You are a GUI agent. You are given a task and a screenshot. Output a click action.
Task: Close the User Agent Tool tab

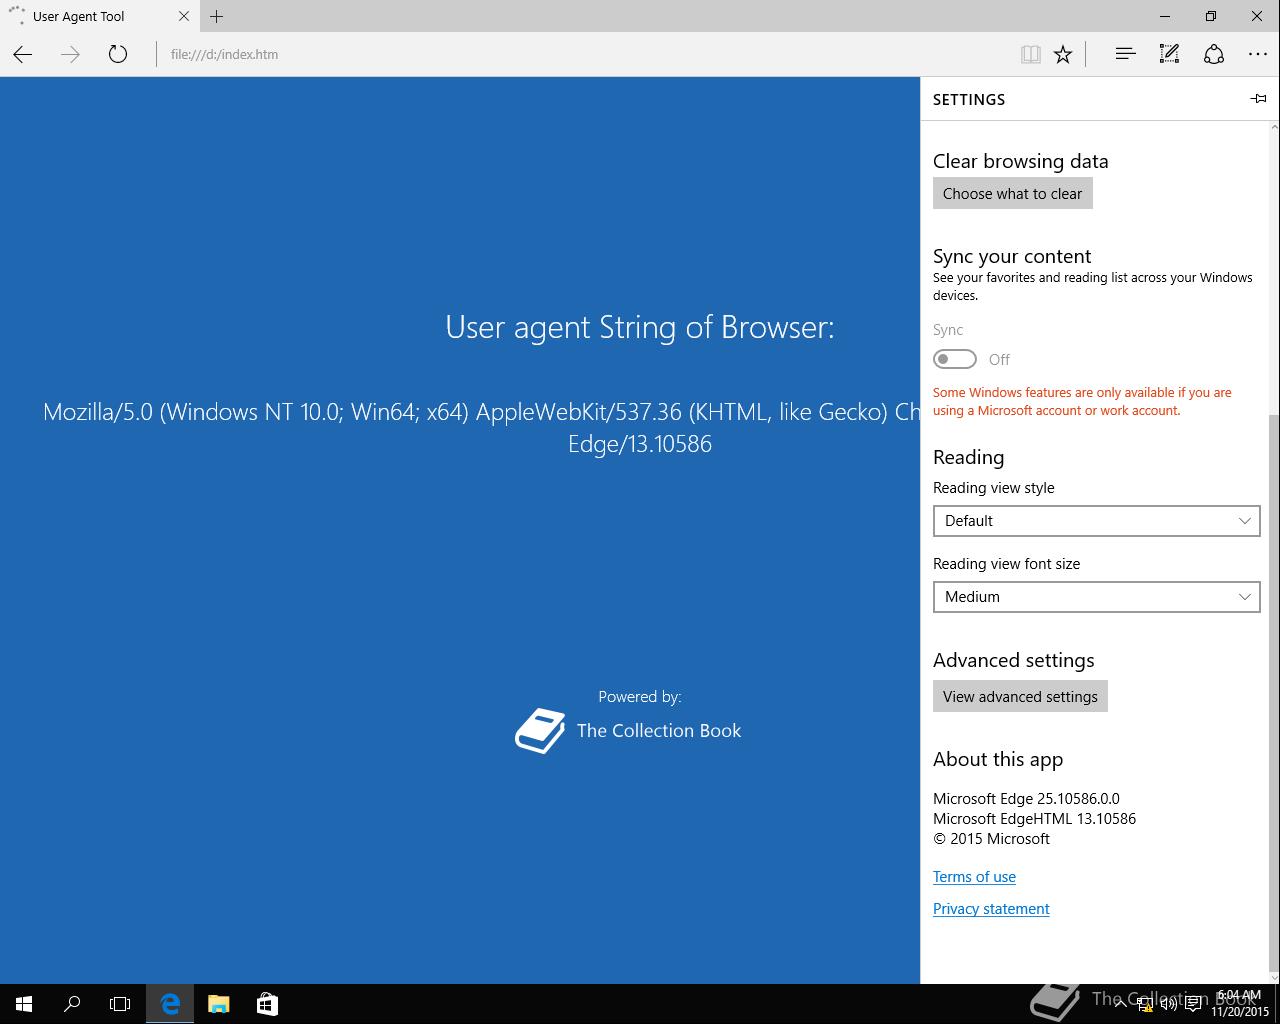point(184,16)
